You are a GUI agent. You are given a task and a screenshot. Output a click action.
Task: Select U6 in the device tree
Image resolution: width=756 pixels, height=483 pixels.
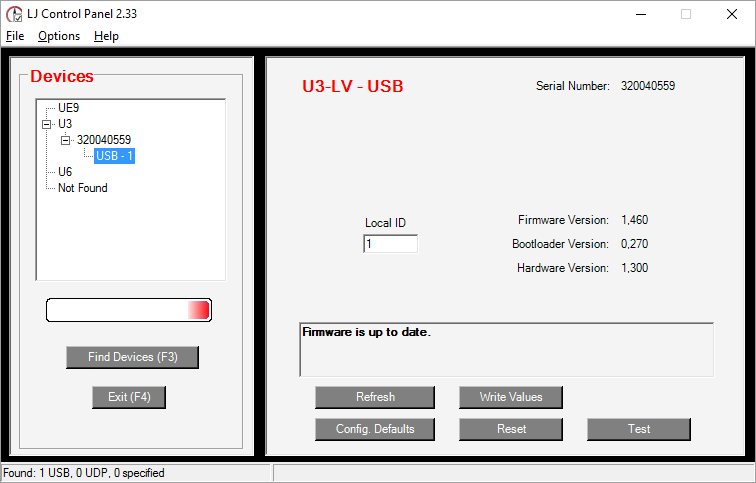click(x=65, y=172)
